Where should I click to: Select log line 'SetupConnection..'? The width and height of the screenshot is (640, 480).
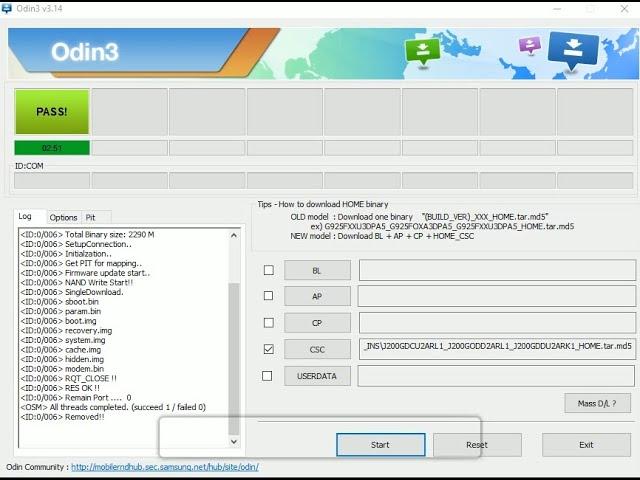(x=76, y=244)
